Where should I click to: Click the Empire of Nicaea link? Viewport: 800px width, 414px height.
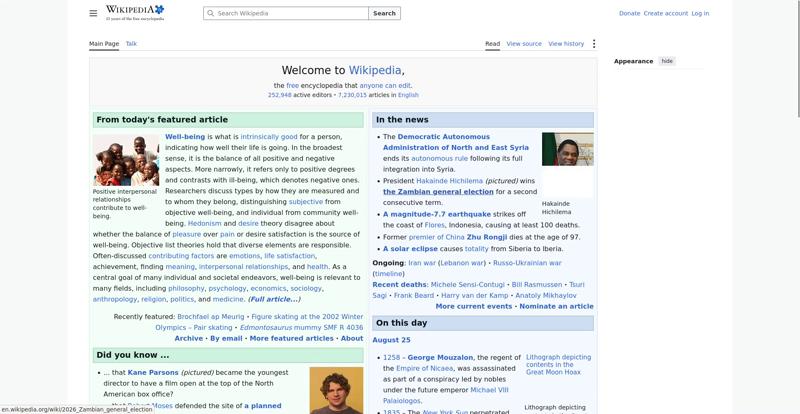424,369
